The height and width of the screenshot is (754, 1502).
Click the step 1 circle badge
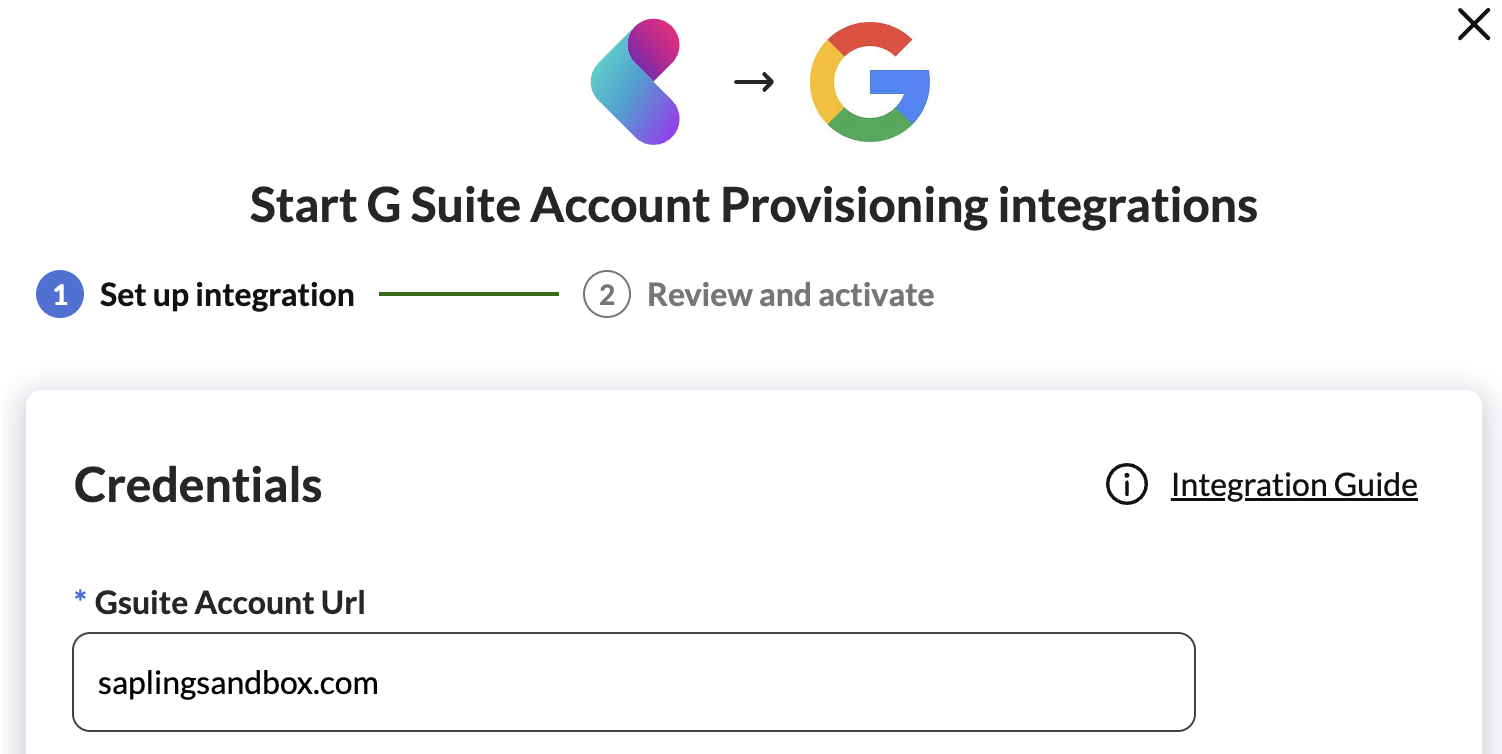tap(60, 296)
